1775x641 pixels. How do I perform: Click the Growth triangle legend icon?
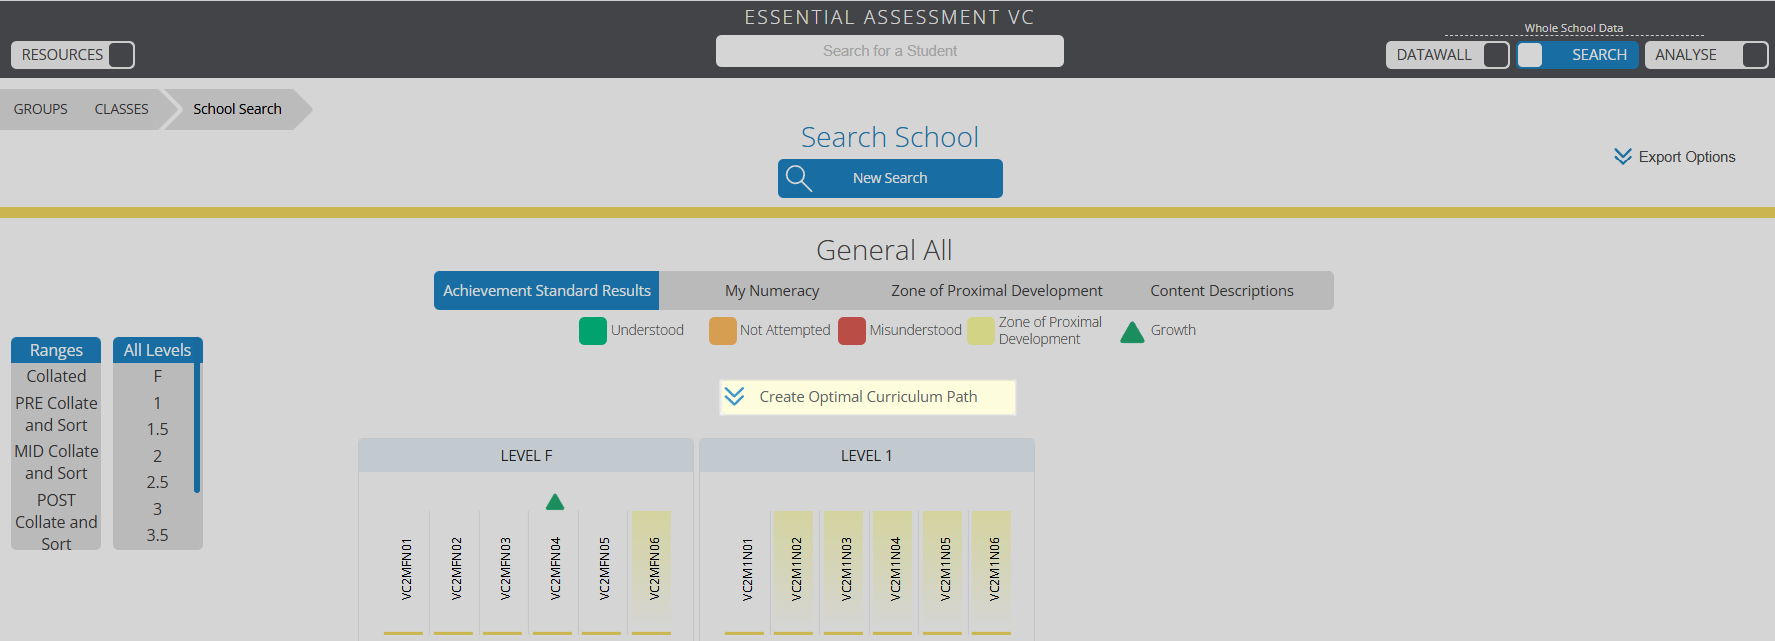(1132, 332)
